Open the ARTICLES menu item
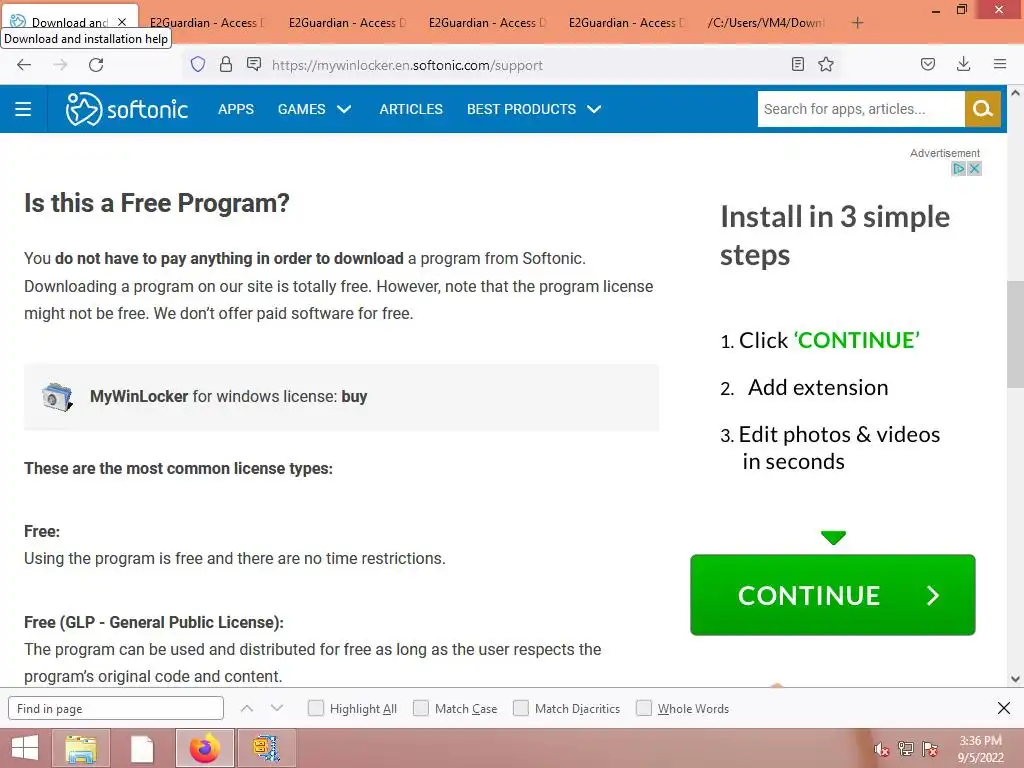 411,109
